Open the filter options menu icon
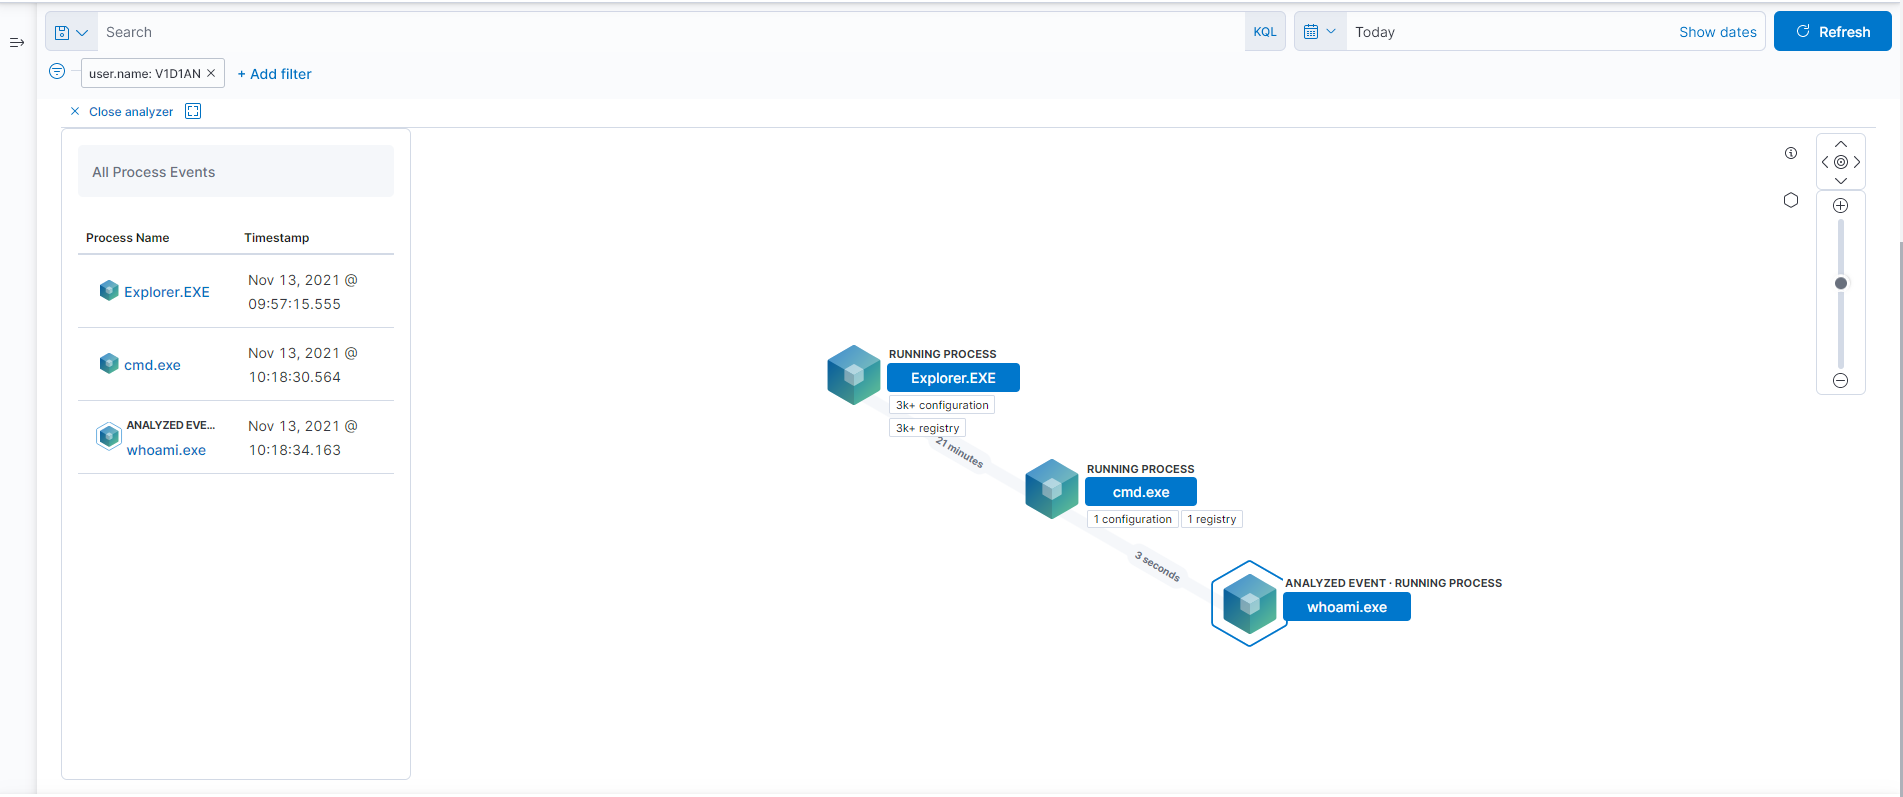This screenshot has height=797, width=1903. pyautogui.click(x=57, y=71)
